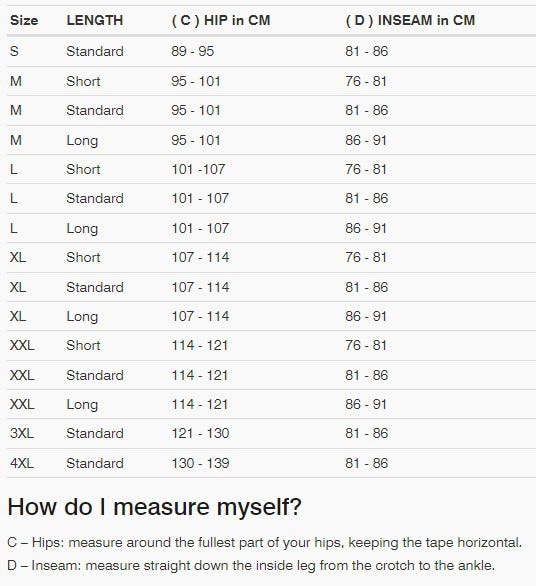Click Long length in the M row
Image resolution: width=536 pixels, height=586 pixels.
pos(82,141)
